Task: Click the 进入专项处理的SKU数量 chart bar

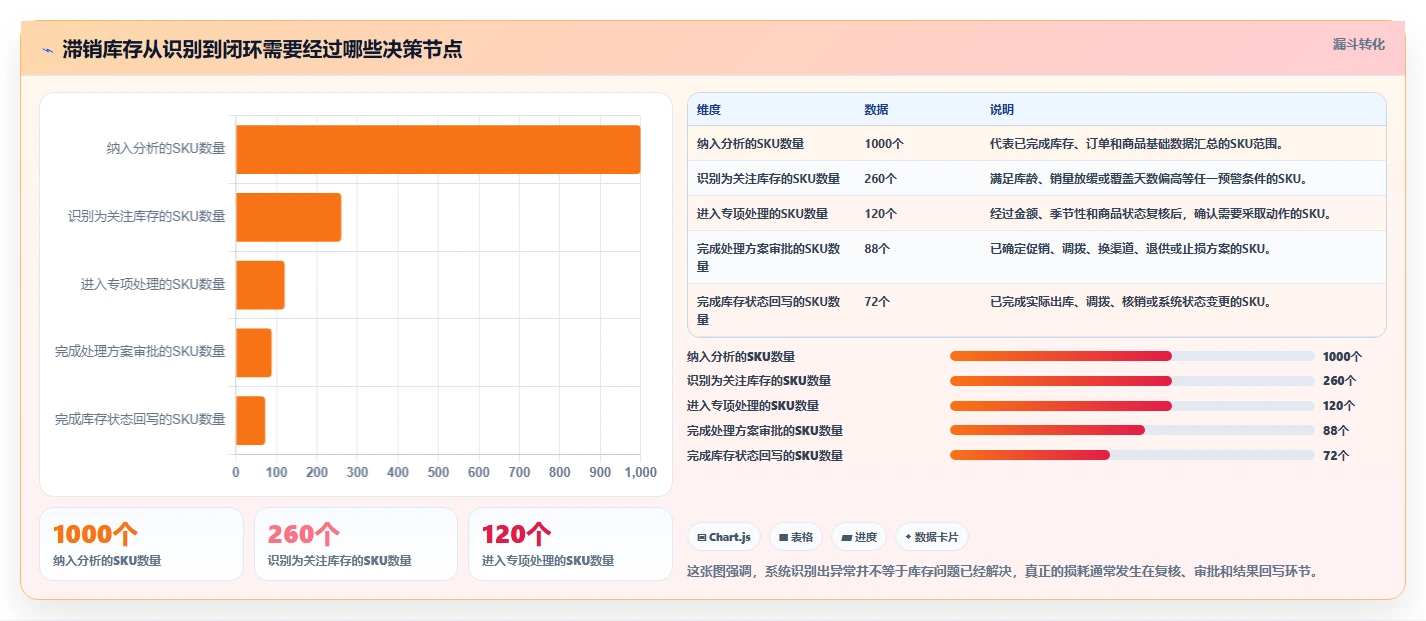Action: (260, 284)
